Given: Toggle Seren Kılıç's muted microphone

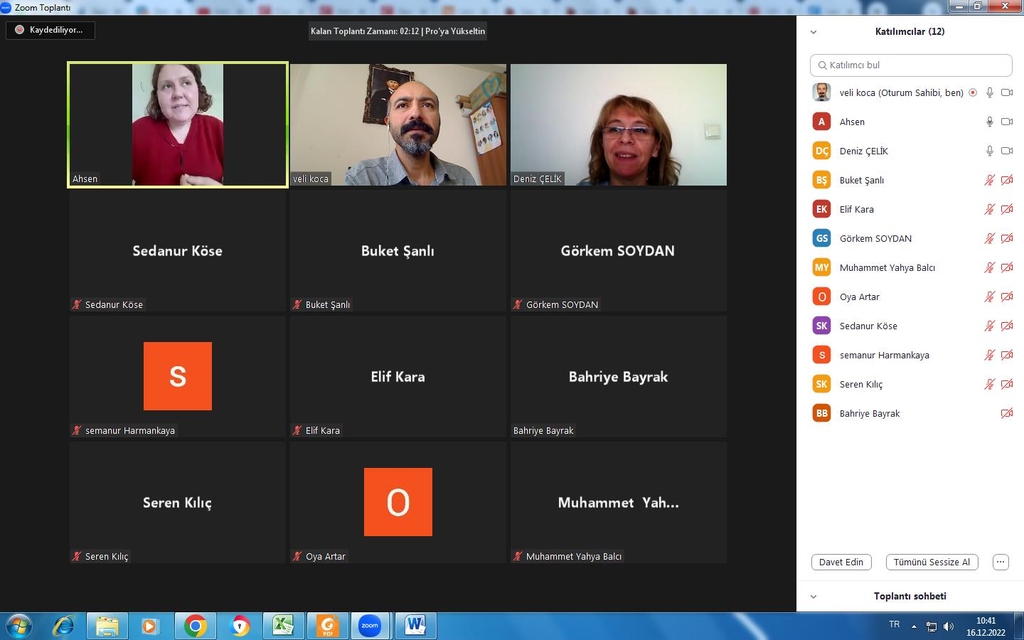Looking at the screenshot, I should 990,384.
